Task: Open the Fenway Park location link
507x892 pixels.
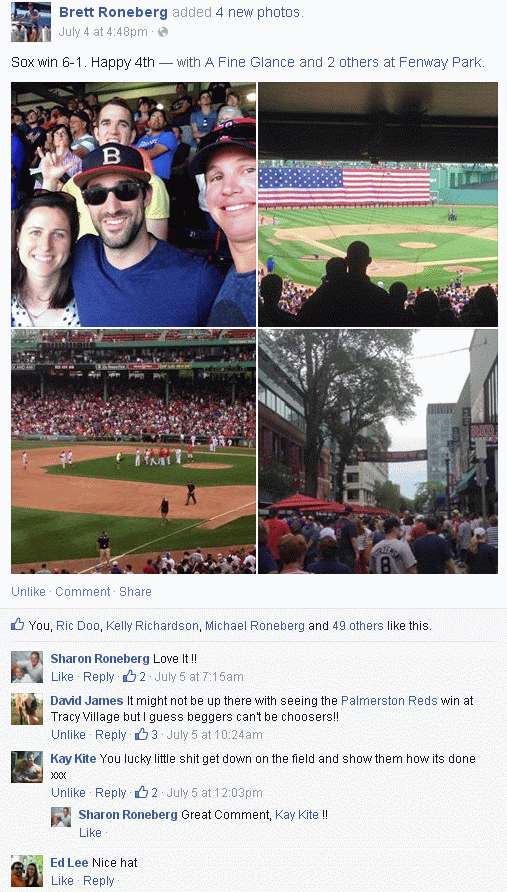Action: (x=441, y=62)
